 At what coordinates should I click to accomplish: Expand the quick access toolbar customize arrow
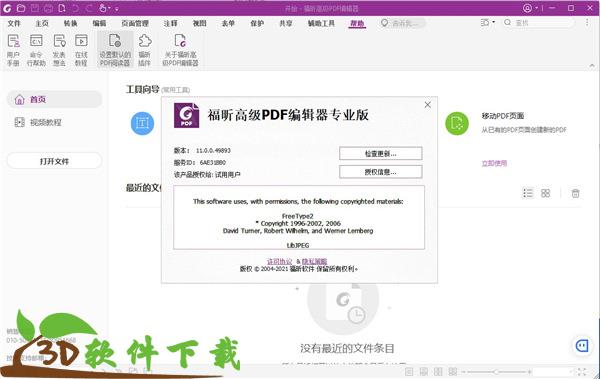[117, 8]
